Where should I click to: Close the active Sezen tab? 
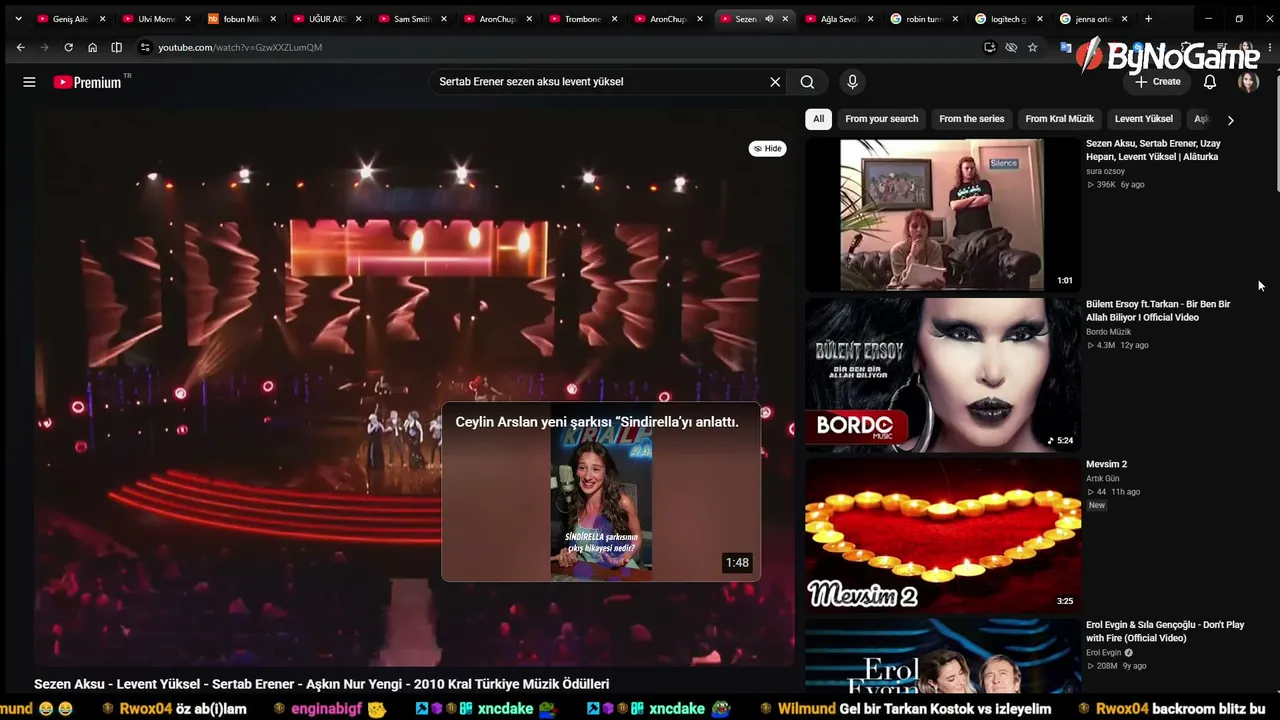(x=785, y=19)
